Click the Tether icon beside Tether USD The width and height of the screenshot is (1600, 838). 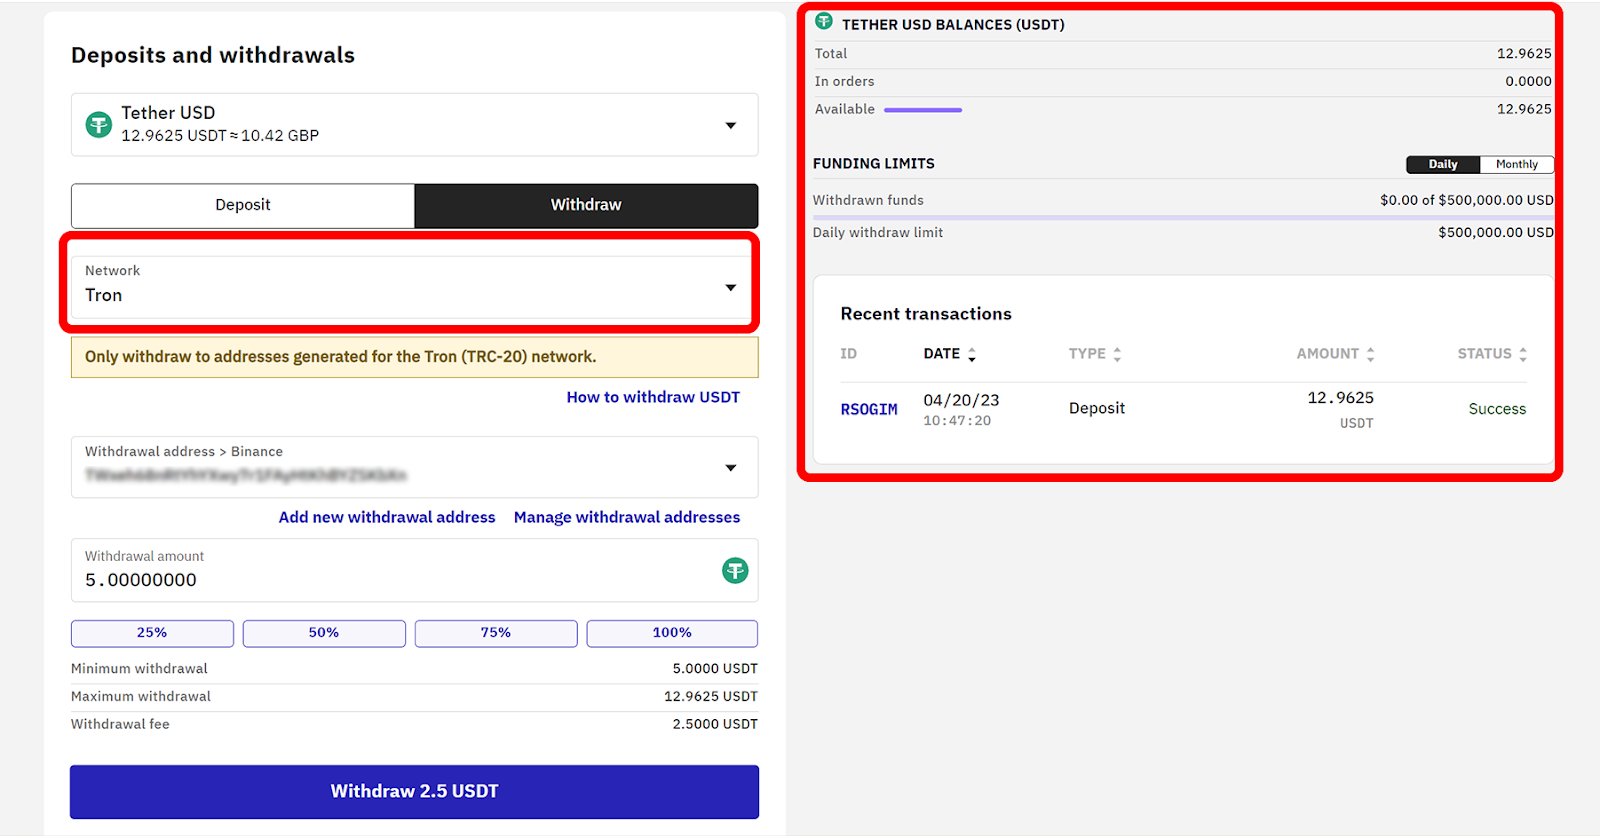(98, 125)
